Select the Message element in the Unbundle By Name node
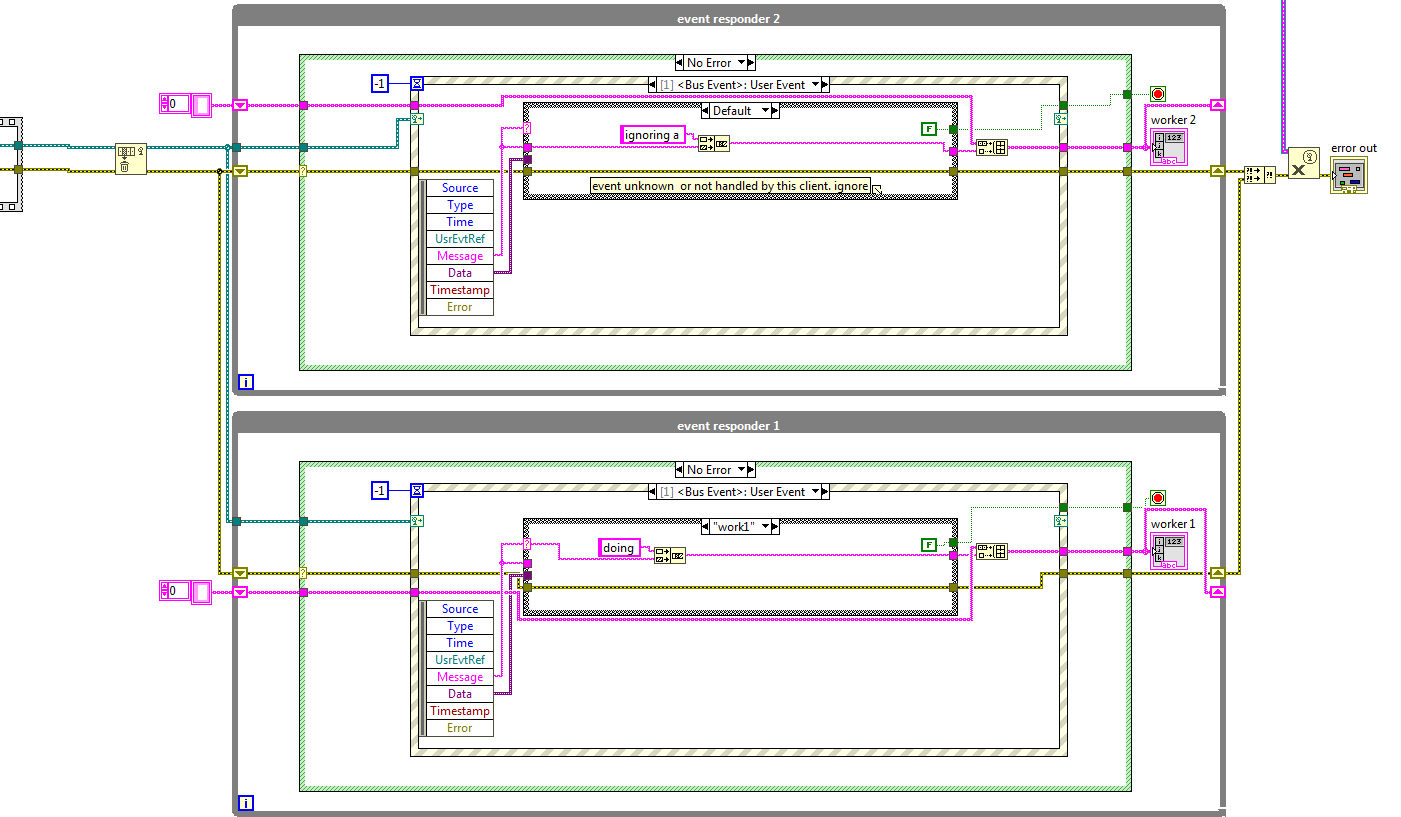This screenshot has width=1401, height=817. click(x=459, y=255)
